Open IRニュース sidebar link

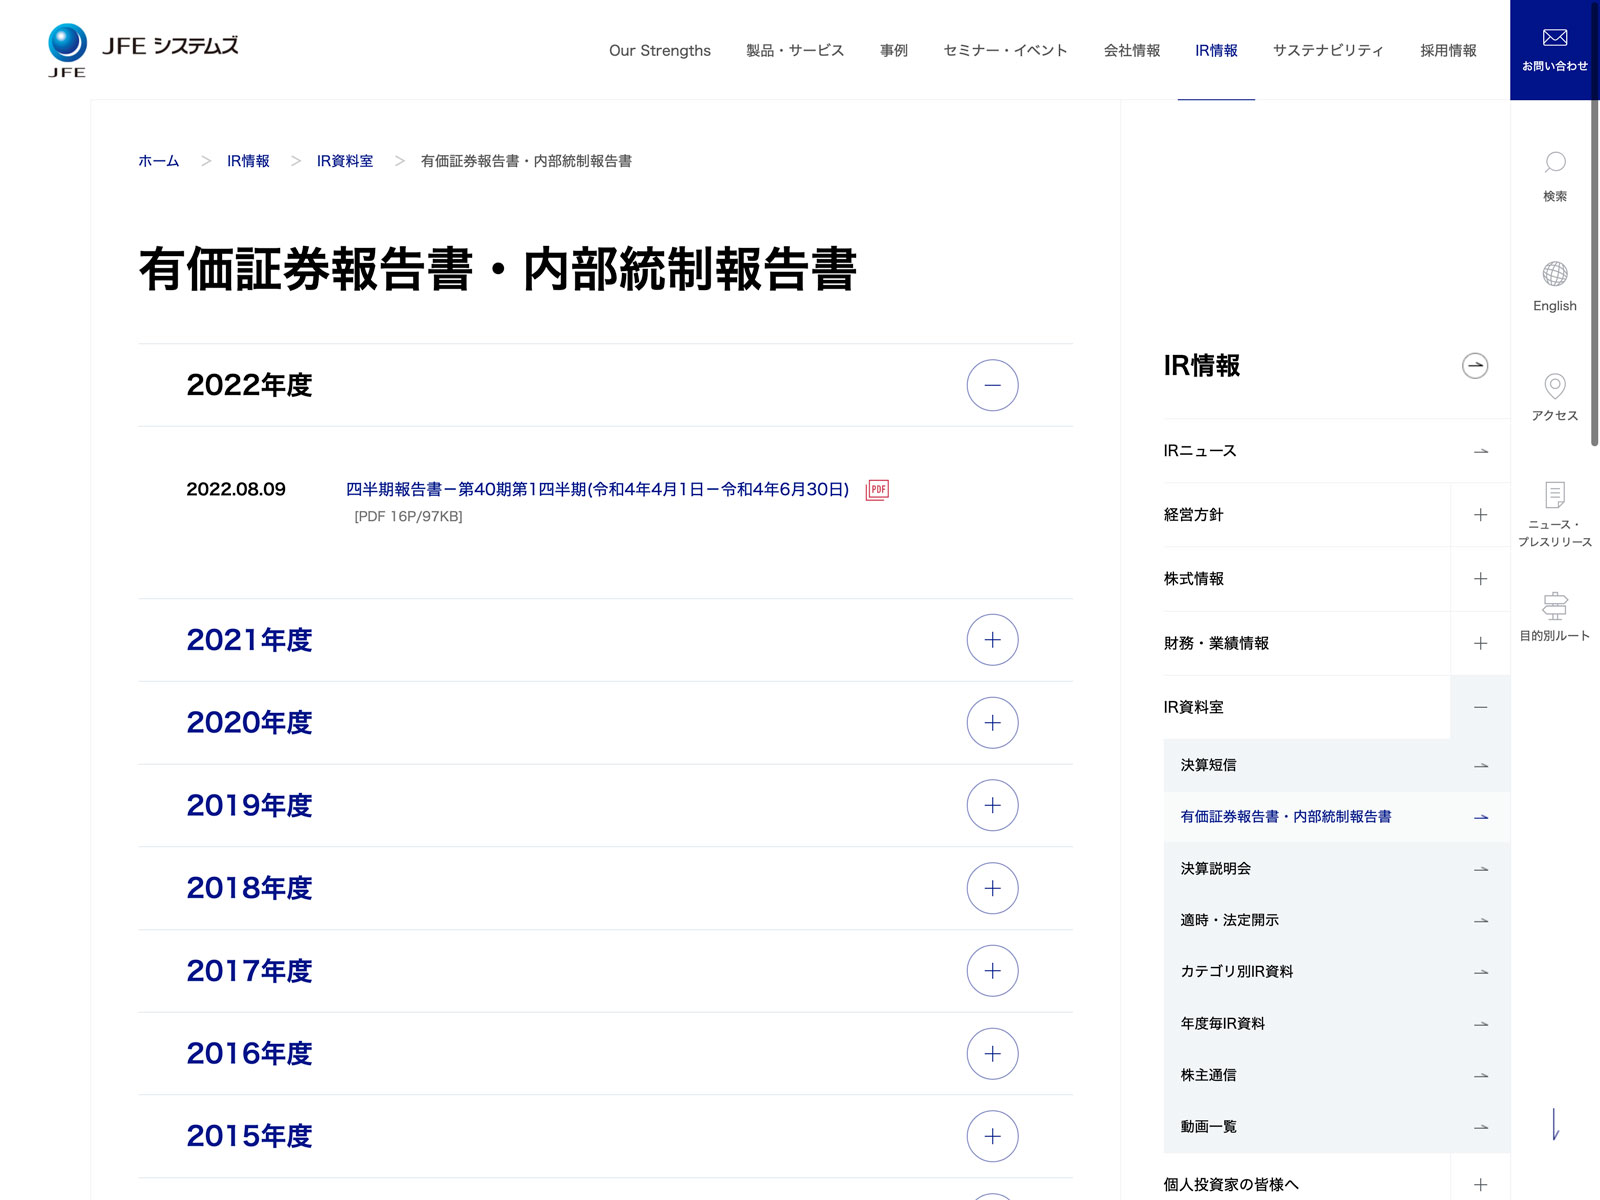[x=1200, y=451]
